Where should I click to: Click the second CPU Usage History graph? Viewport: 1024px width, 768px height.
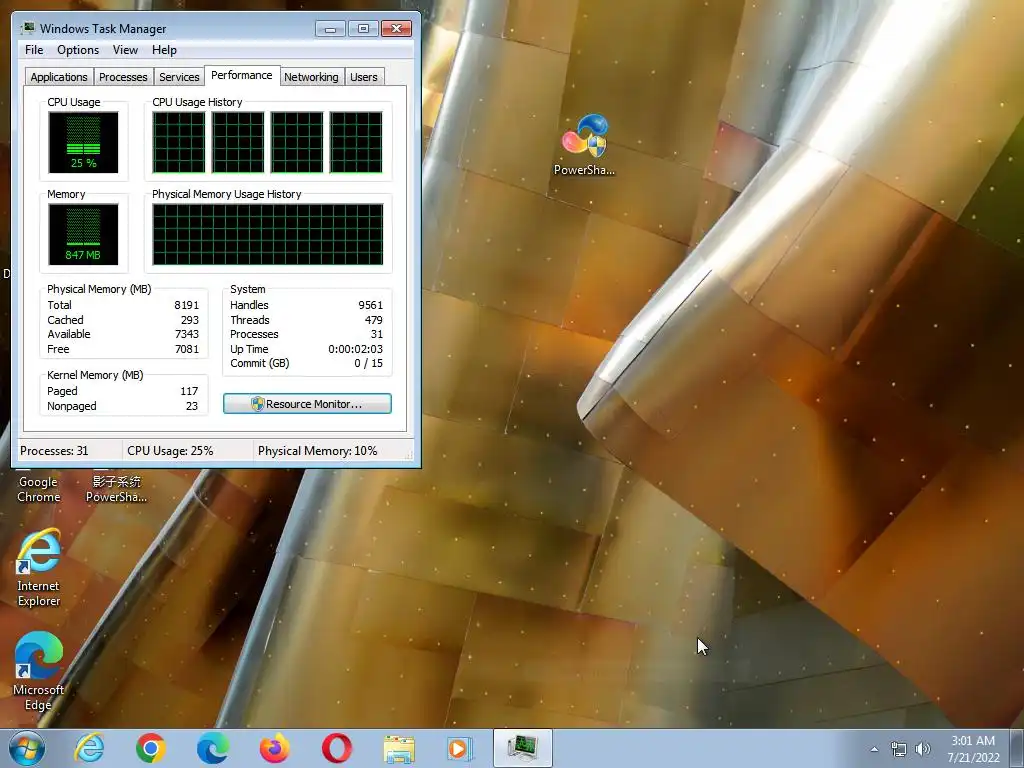(238, 142)
